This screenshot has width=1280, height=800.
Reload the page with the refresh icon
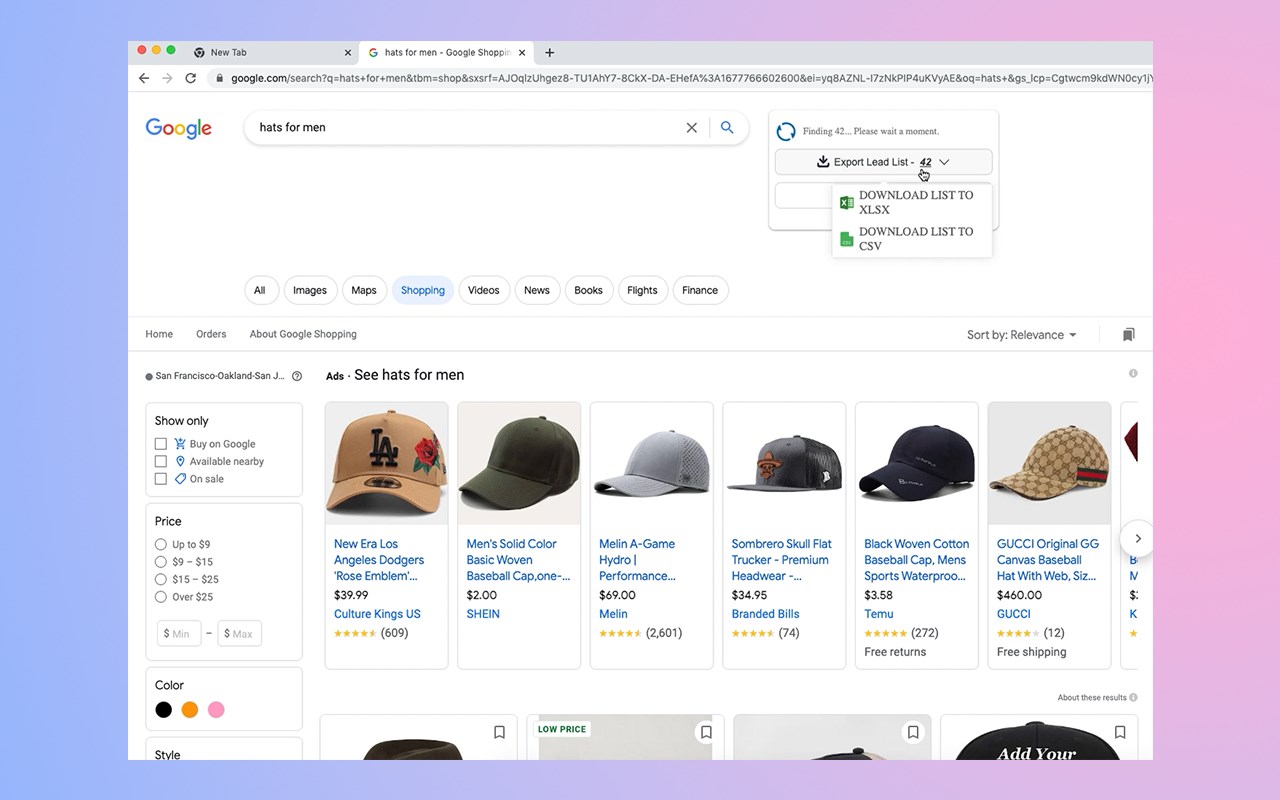190,78
